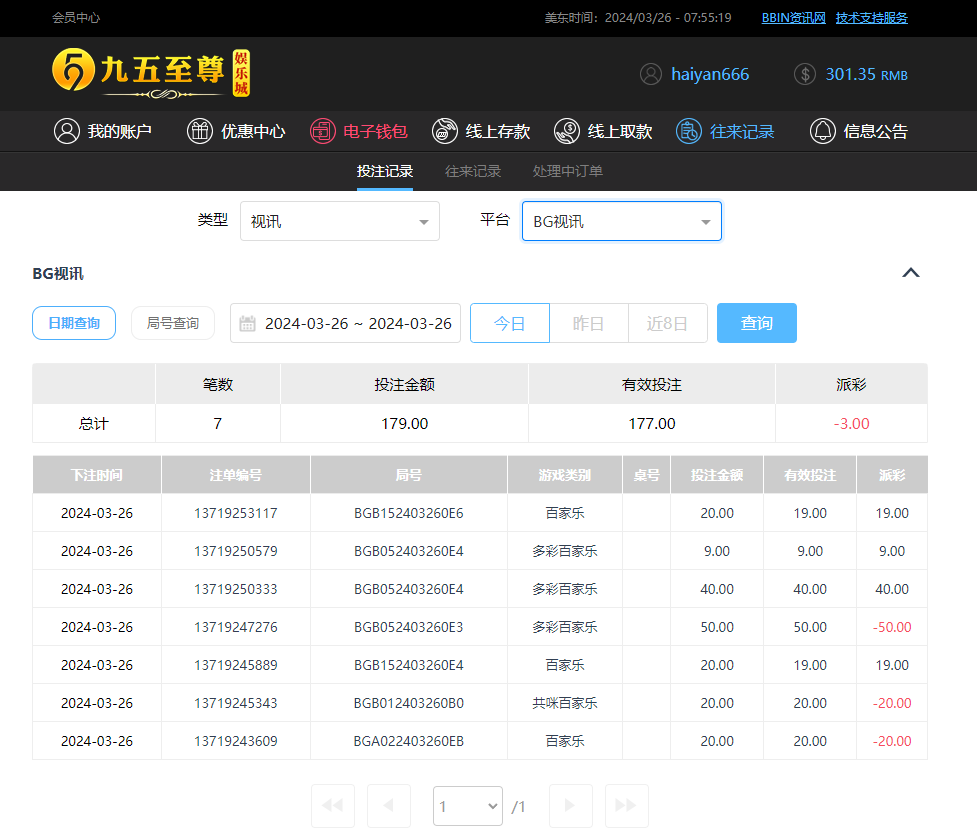Switch to 局号查询 query mode

(173, 323)
